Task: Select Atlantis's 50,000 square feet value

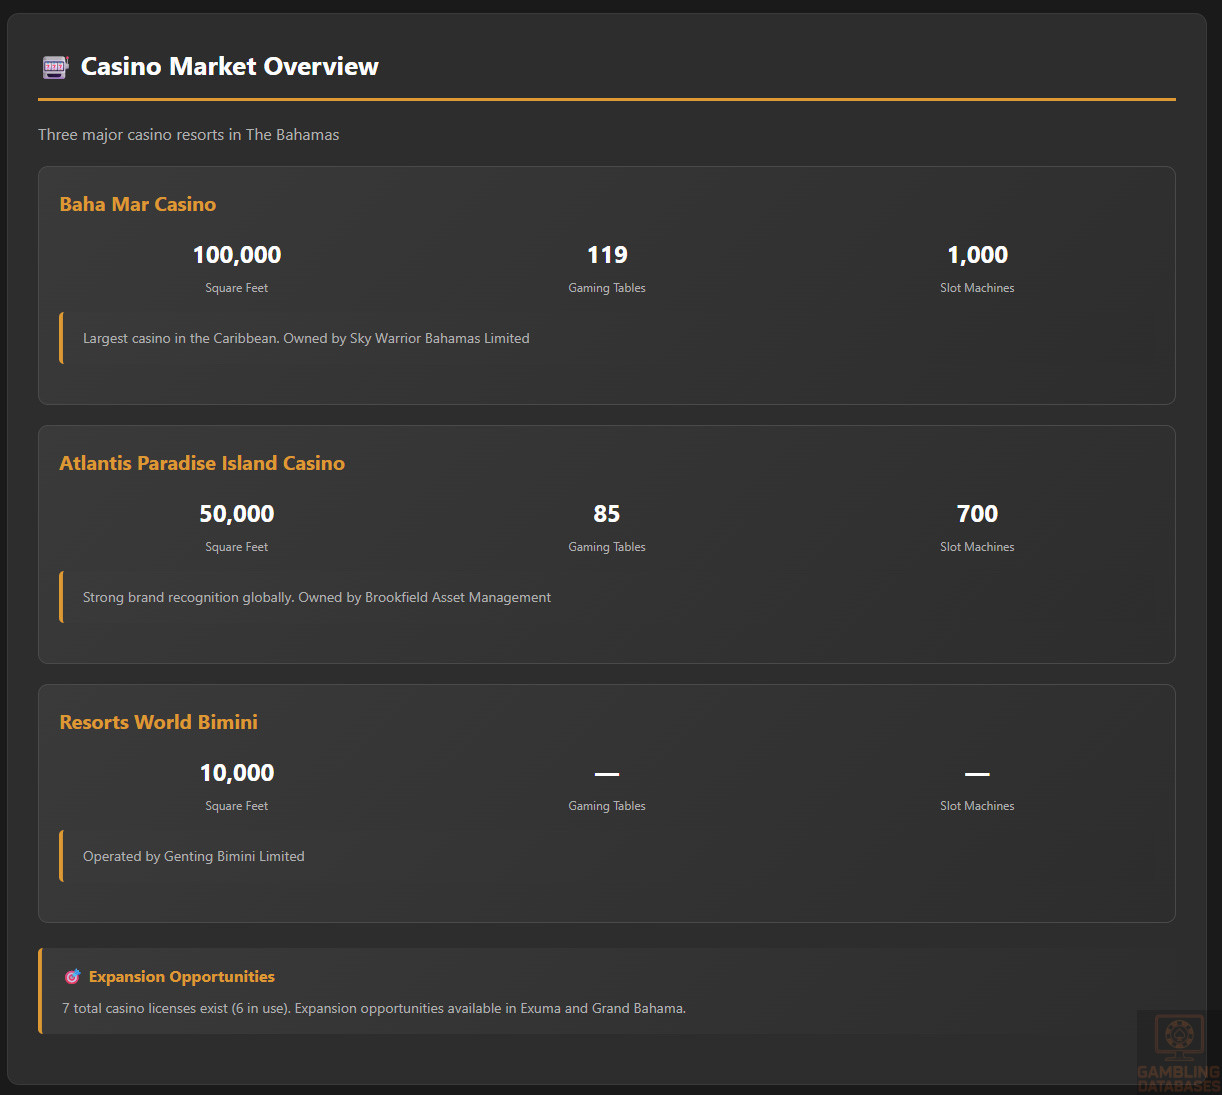Action: coord(237,514)
